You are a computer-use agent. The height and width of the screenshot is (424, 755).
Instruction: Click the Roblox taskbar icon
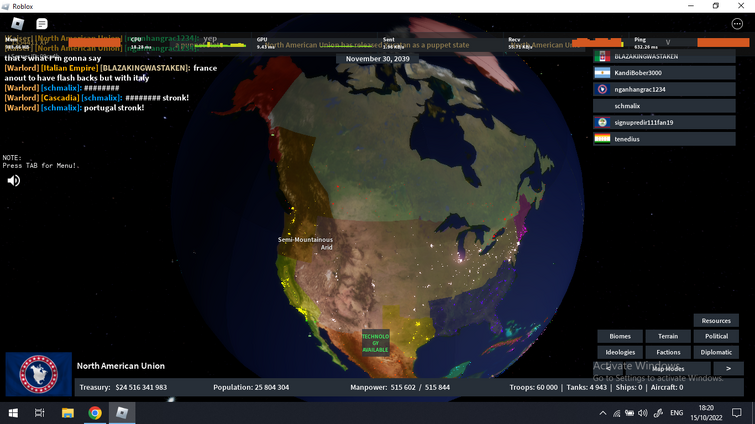pos(122,413)
